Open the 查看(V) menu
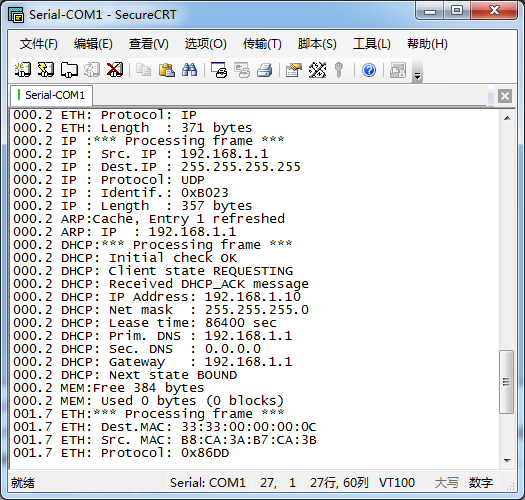Image resolution: width=525 pixels, height=500 pixels. tap(149, 44)
